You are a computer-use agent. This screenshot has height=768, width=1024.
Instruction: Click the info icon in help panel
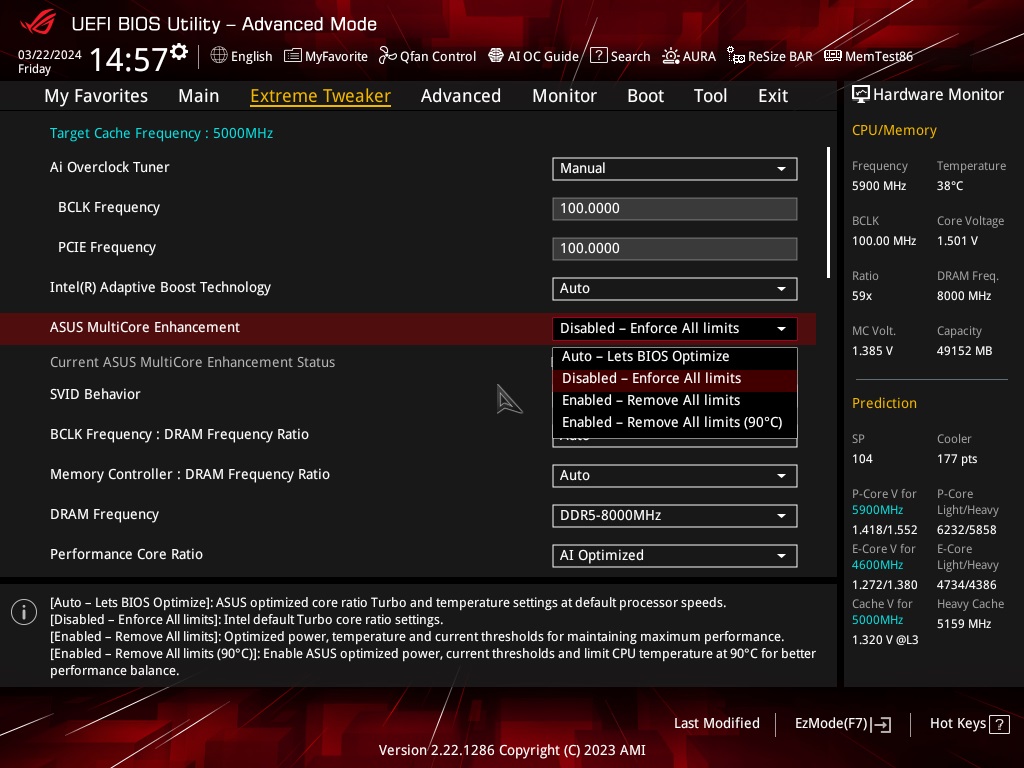pyautogui.click(x=24, y=612)
